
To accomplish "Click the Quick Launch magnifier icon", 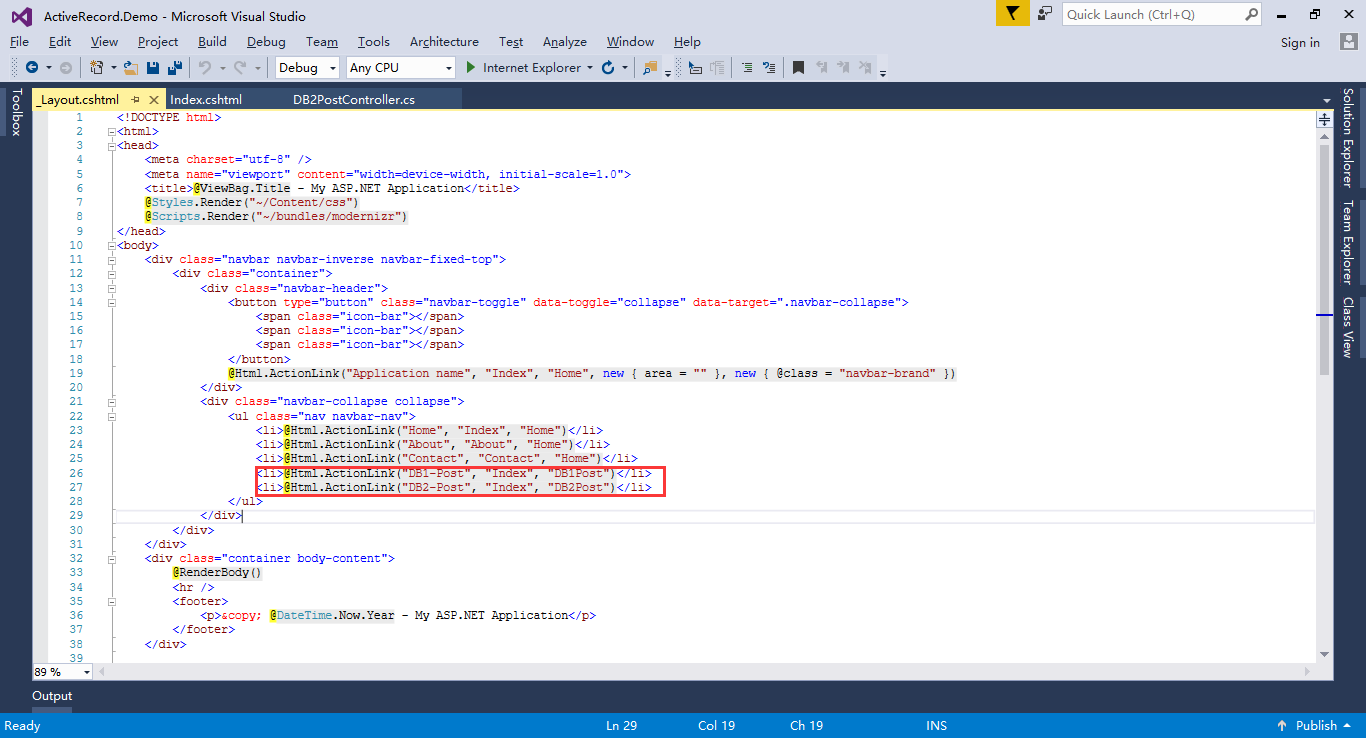I will pyautogui.click(x=1251, y=14).
